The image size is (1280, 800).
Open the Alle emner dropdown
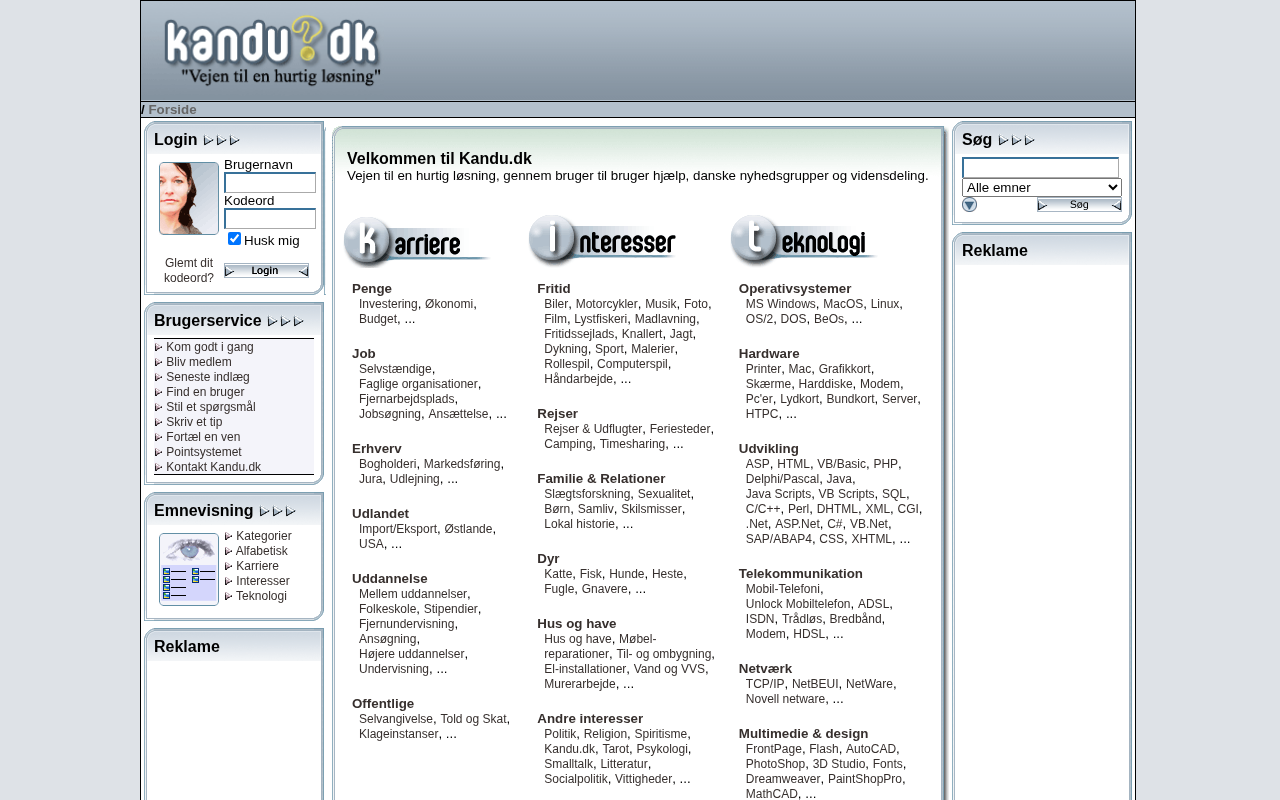pos(1042,188)
